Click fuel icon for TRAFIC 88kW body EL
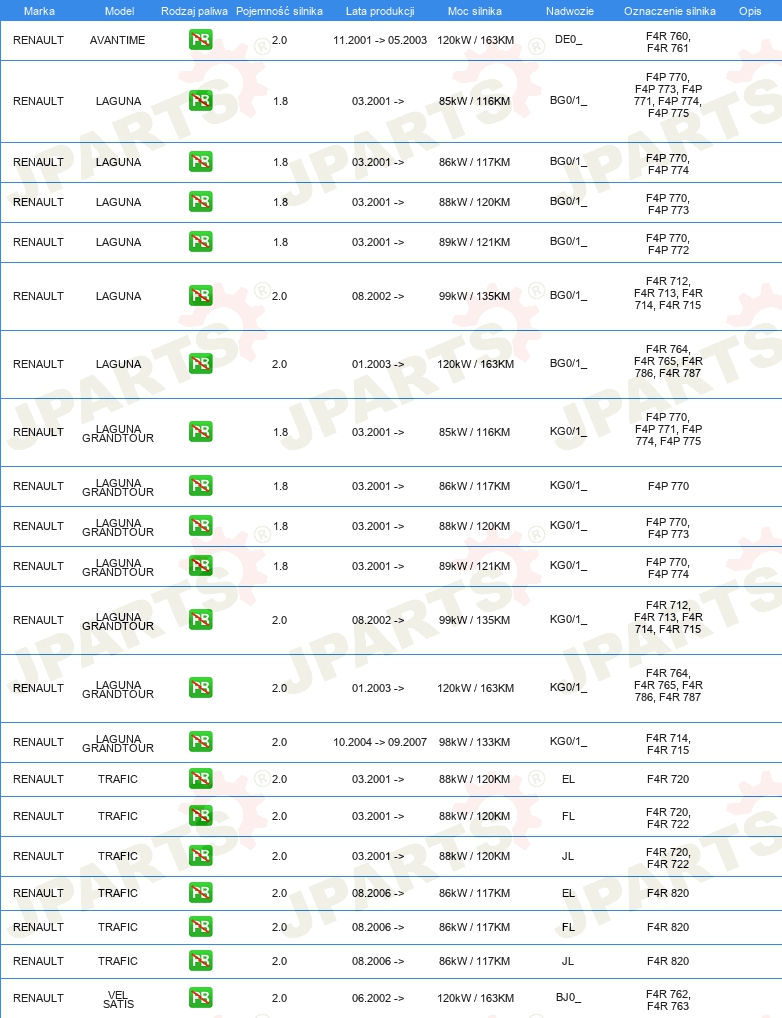This screenshot has width=782, height=1018. (x=201, y=778)
